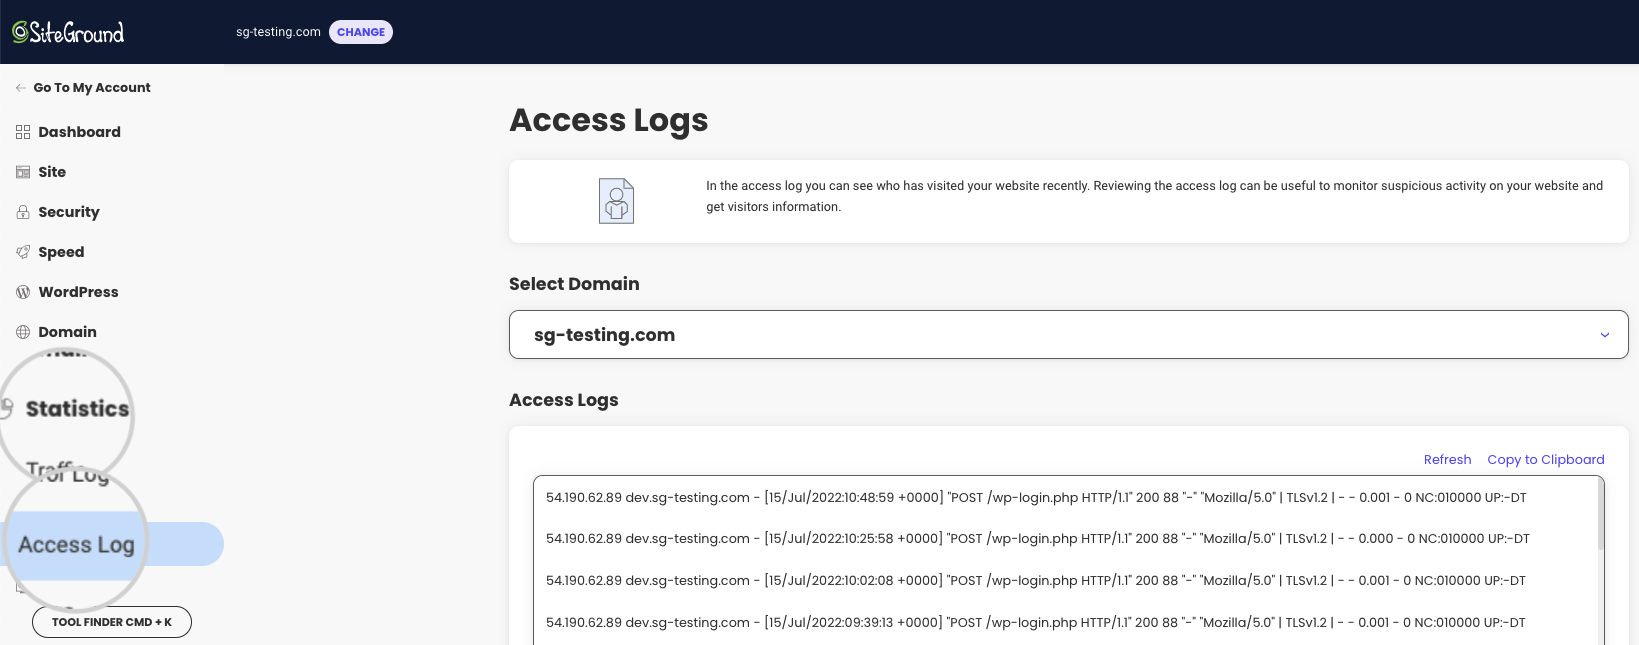Open the Tool Finder CMD + K button
The height and width of the screenshot is (645, 1639).
point(112,622)
